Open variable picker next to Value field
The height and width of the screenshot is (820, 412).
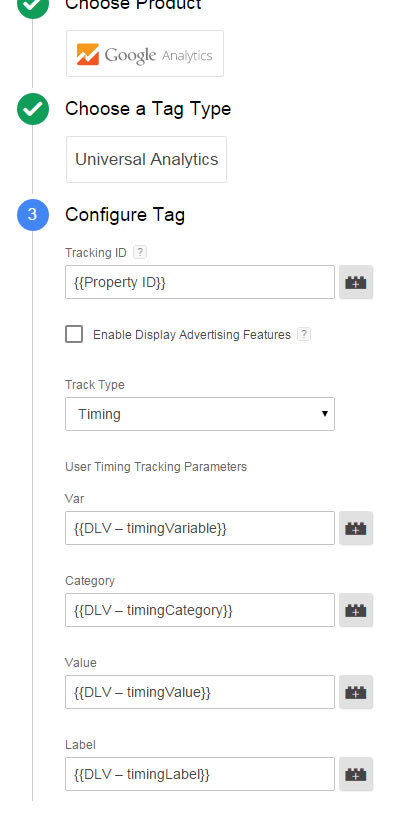click(x=356, y=692)
